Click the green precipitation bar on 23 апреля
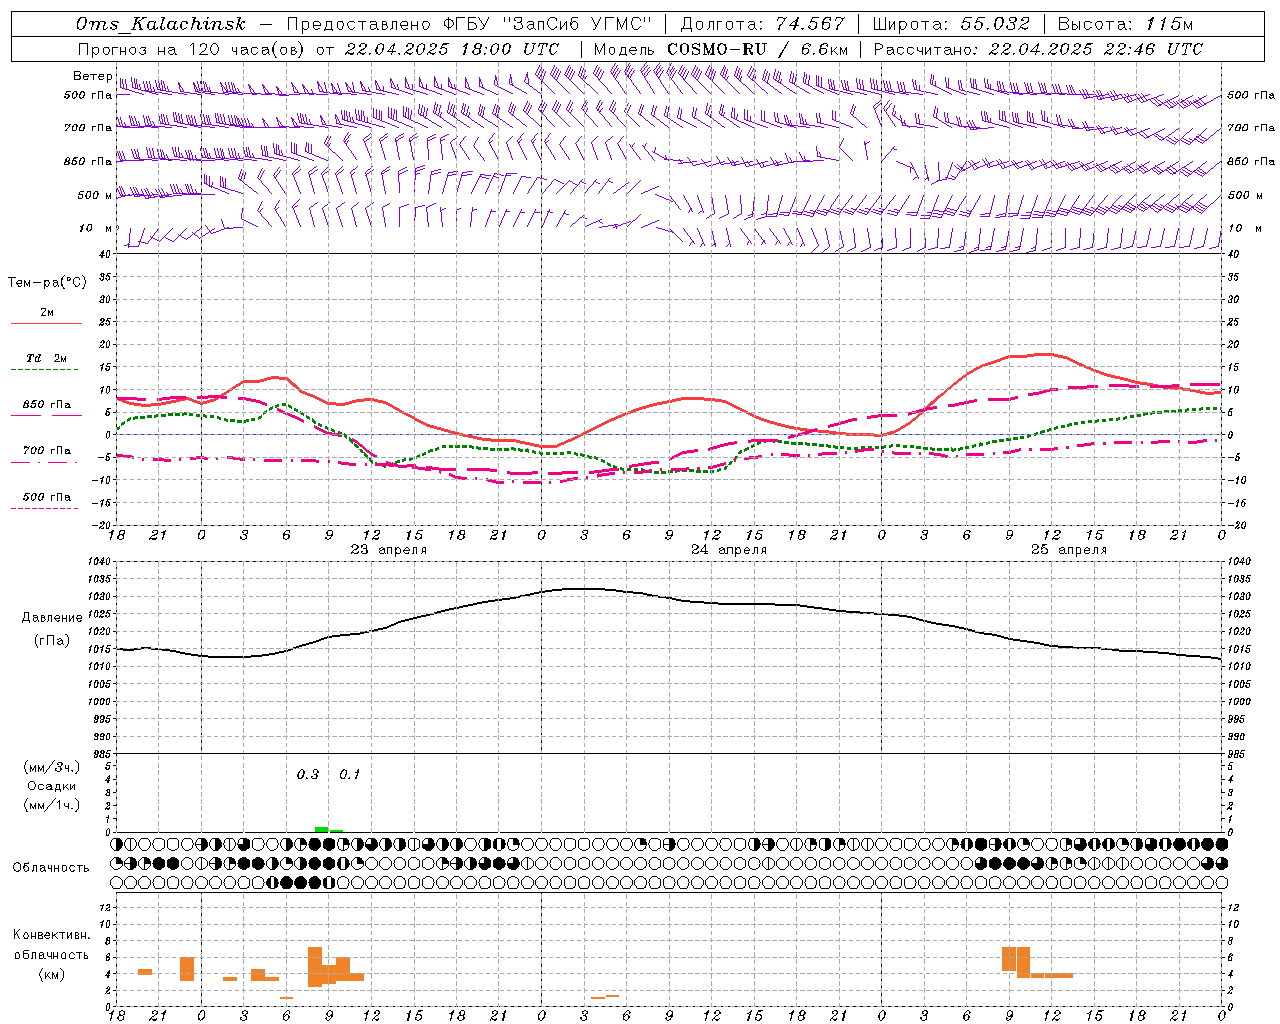 tap(322, 829)
